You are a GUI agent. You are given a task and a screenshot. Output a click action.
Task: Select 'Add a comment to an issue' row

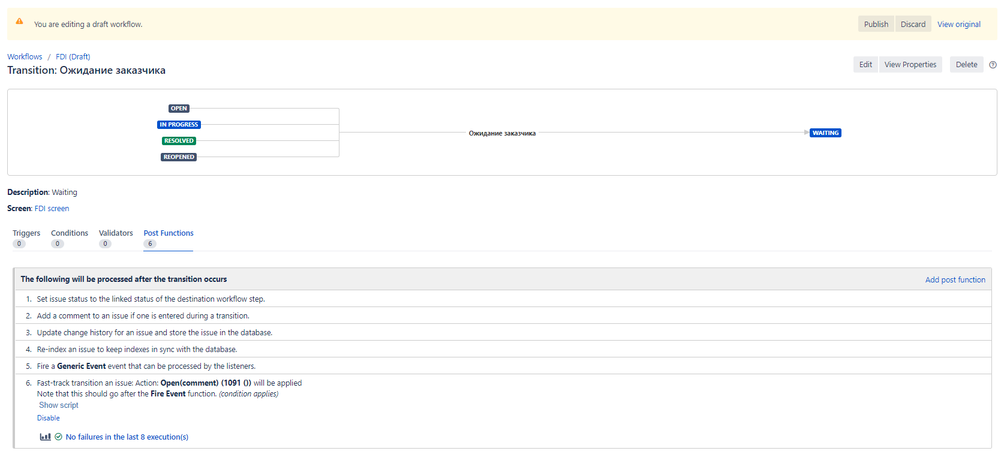[502, 316]
